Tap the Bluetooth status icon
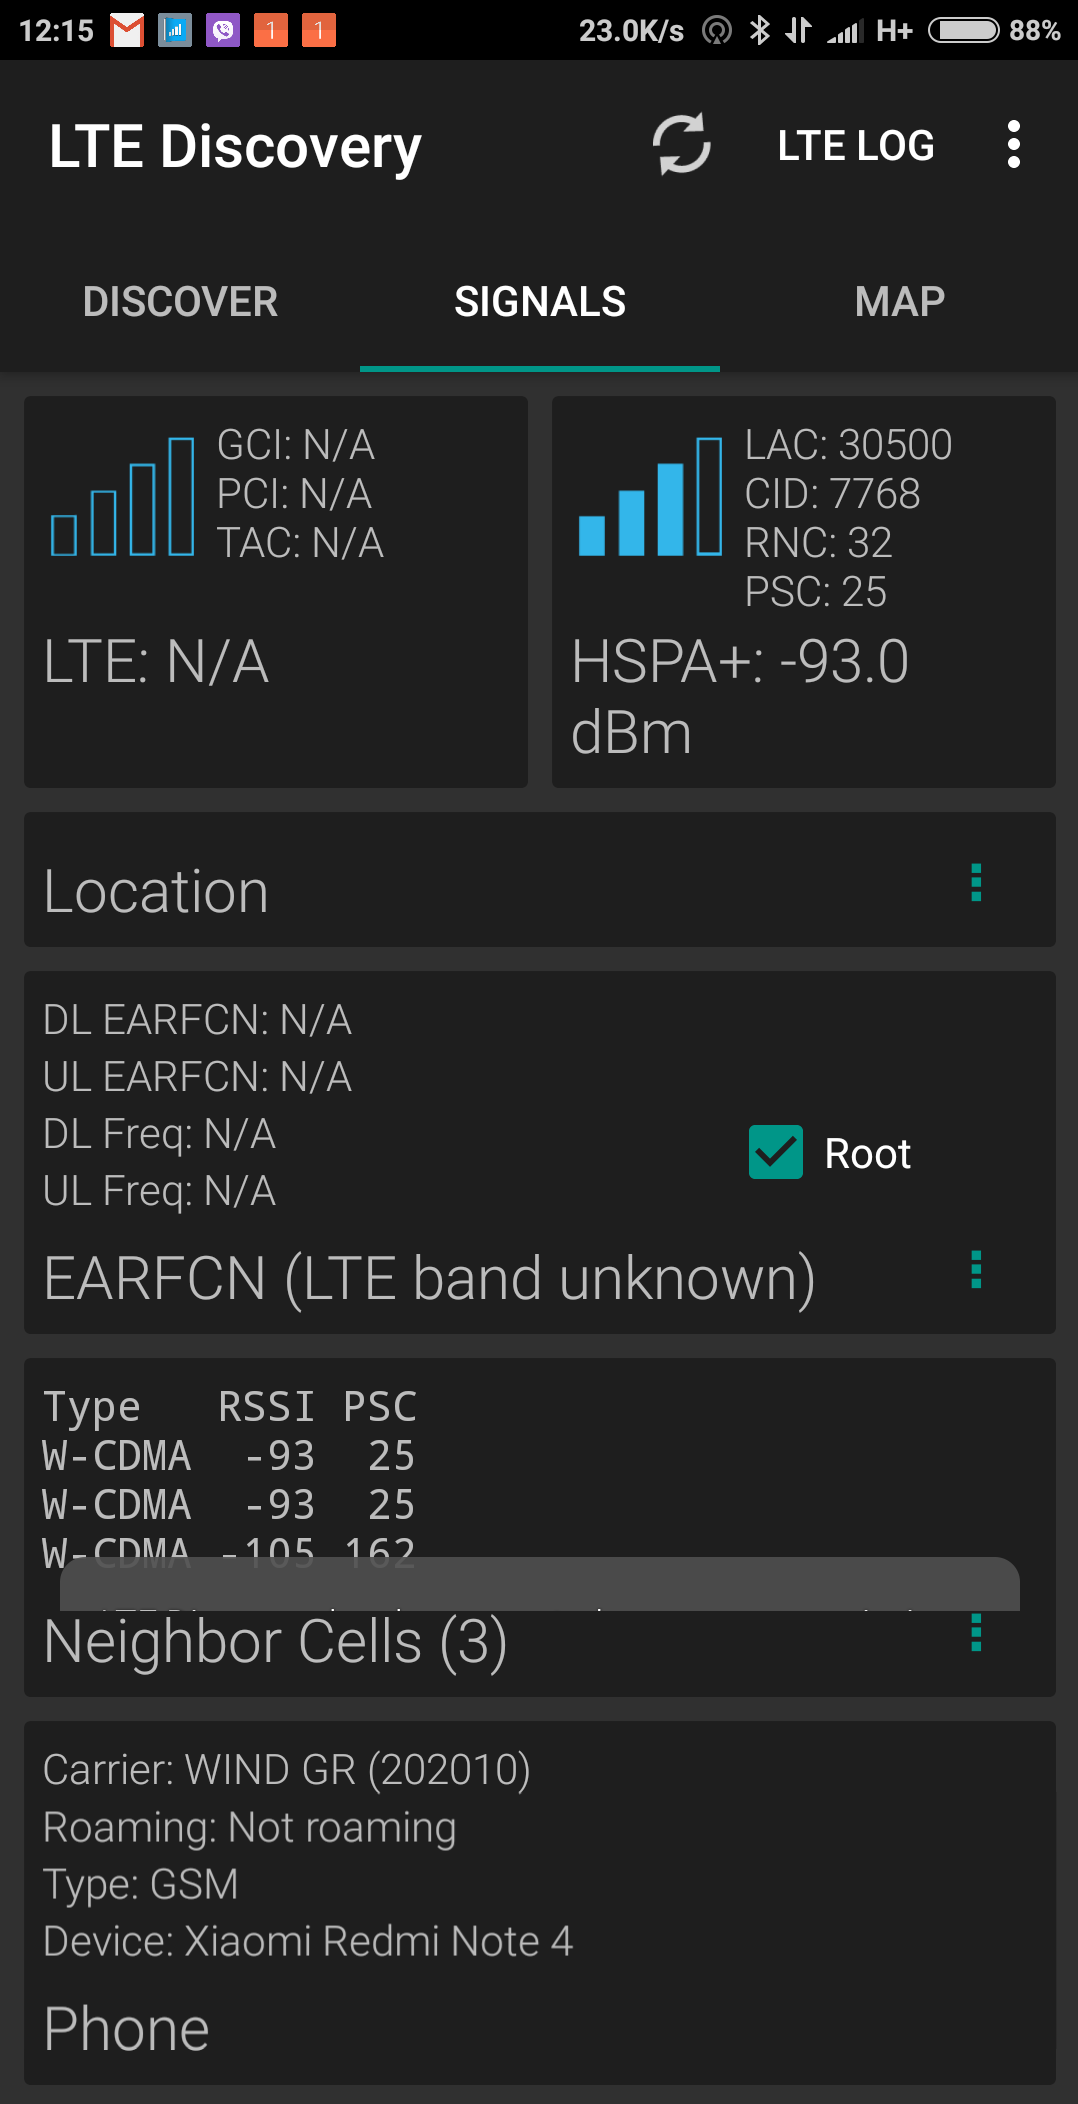Viewport: 1078px width, 2104px height. point(760,31)
